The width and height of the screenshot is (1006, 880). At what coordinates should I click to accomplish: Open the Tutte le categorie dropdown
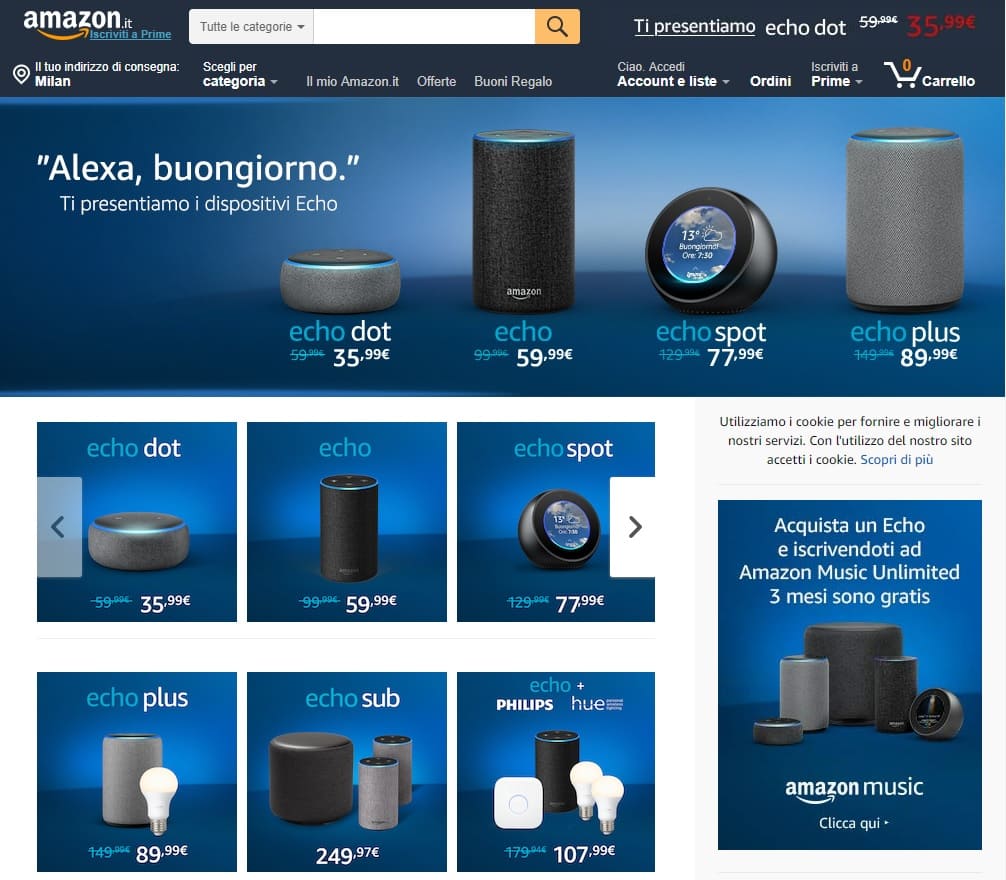[251, 26]
